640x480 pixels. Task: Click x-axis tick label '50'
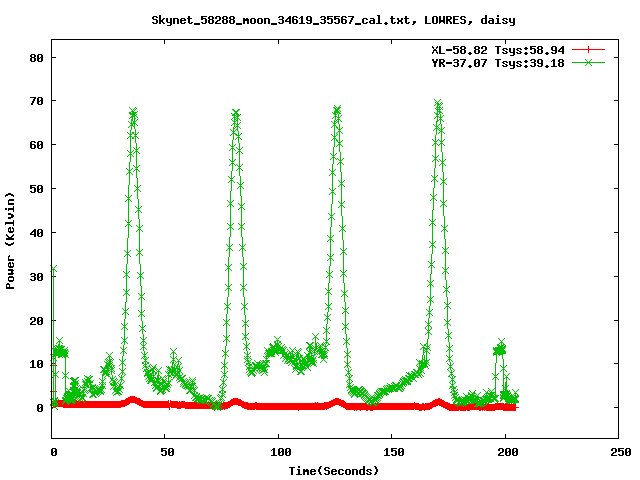[x=167, y=452]
